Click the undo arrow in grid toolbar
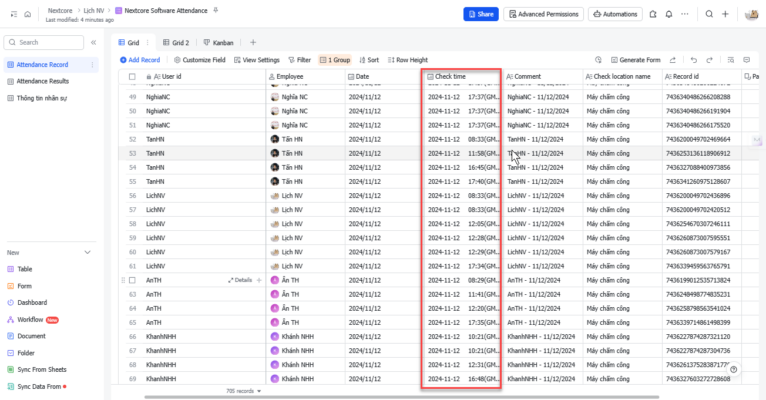This screenshot has height=400, width=766. (x=694, y=60)
